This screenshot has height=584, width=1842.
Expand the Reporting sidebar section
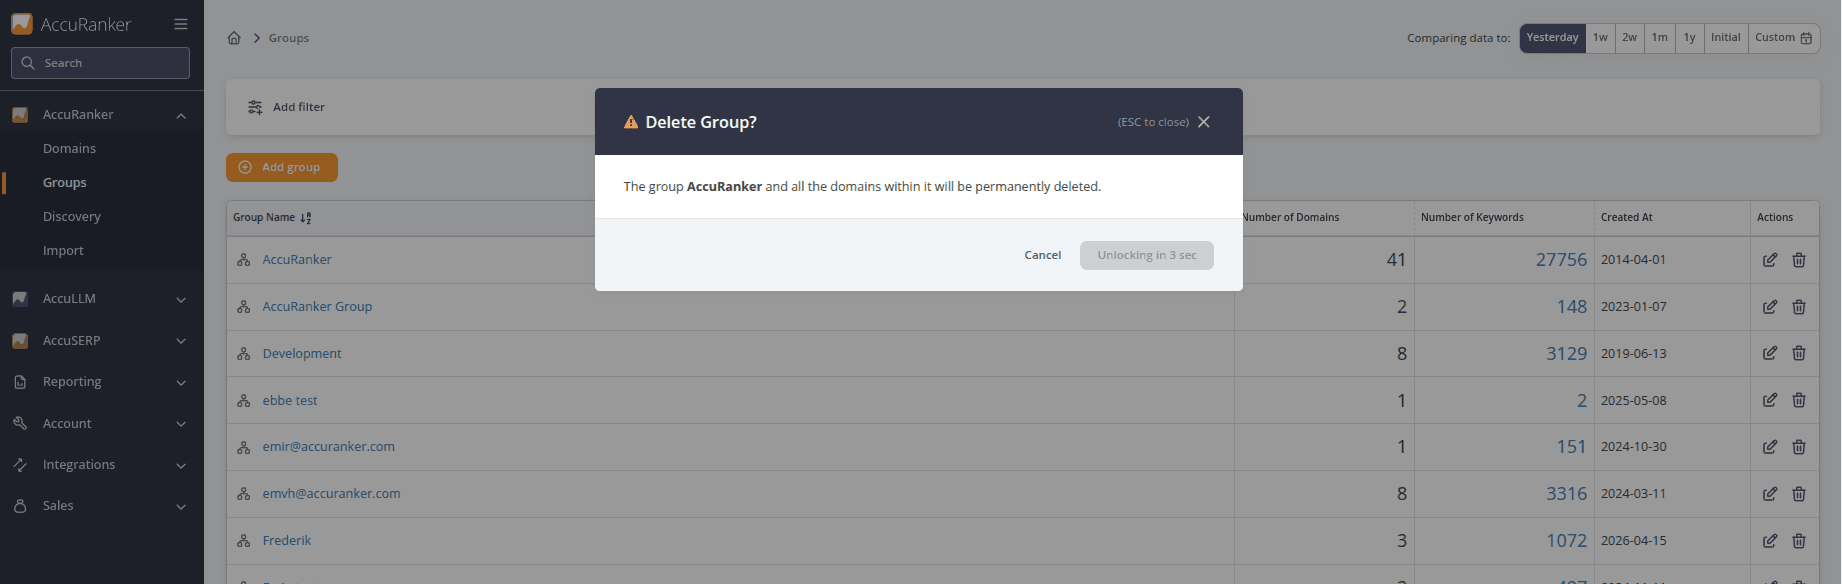coord(181,382)
